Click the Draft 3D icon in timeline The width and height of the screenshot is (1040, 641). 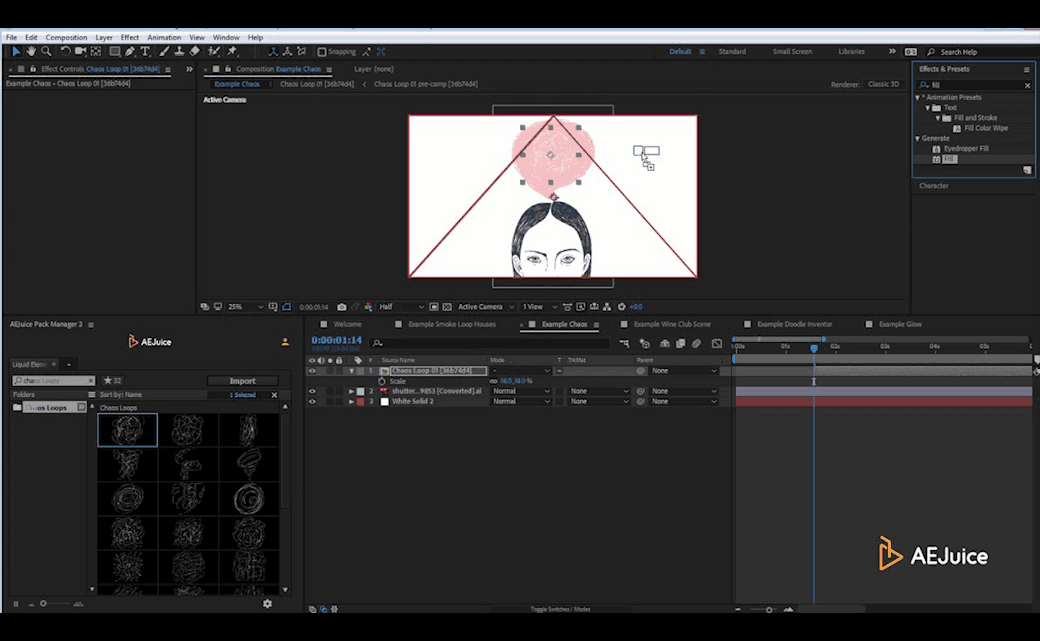645,343
